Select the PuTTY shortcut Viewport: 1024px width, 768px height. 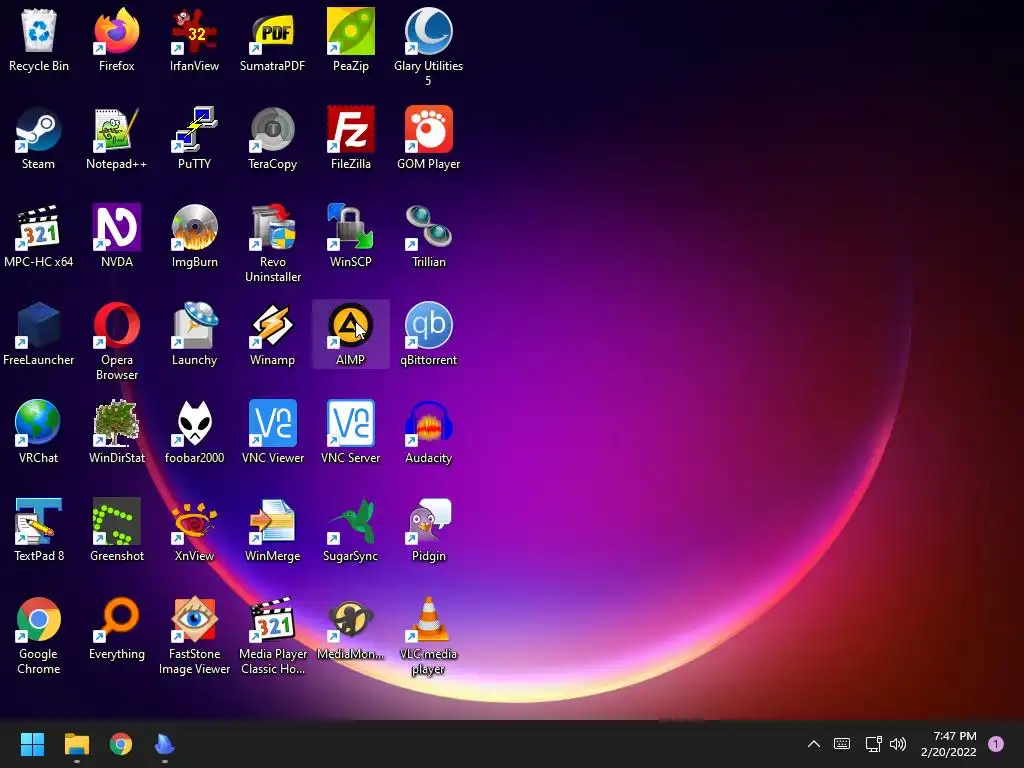click(x=194, y=129)
